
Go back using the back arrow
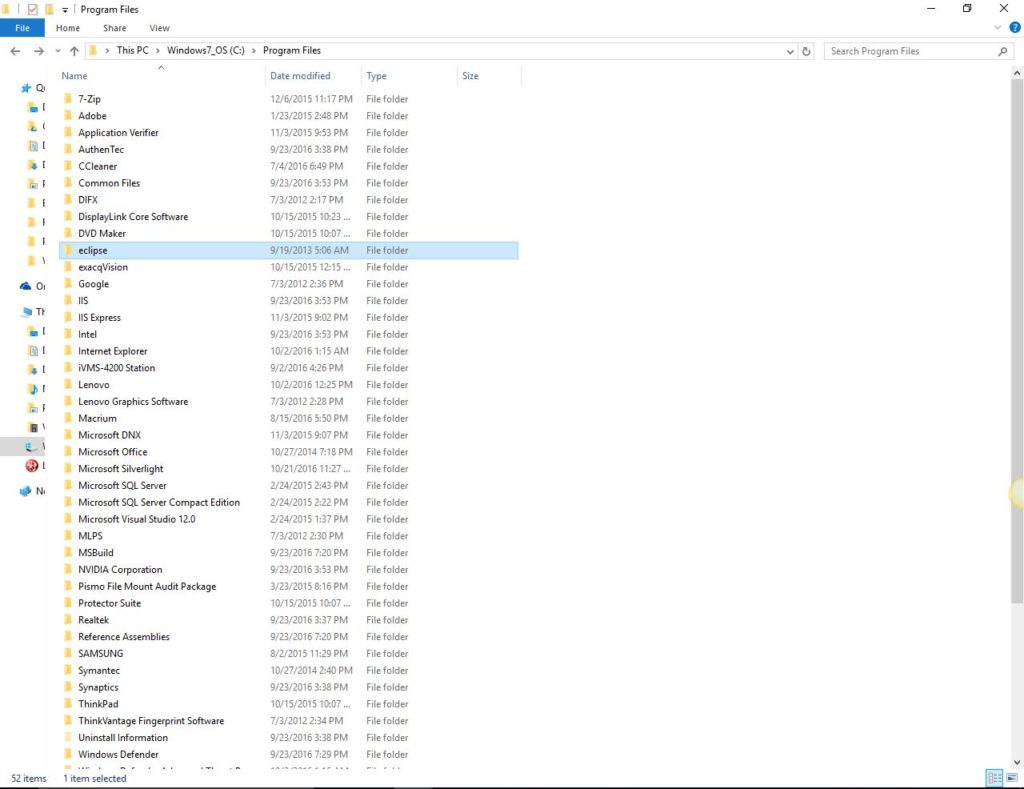(14, 50)
